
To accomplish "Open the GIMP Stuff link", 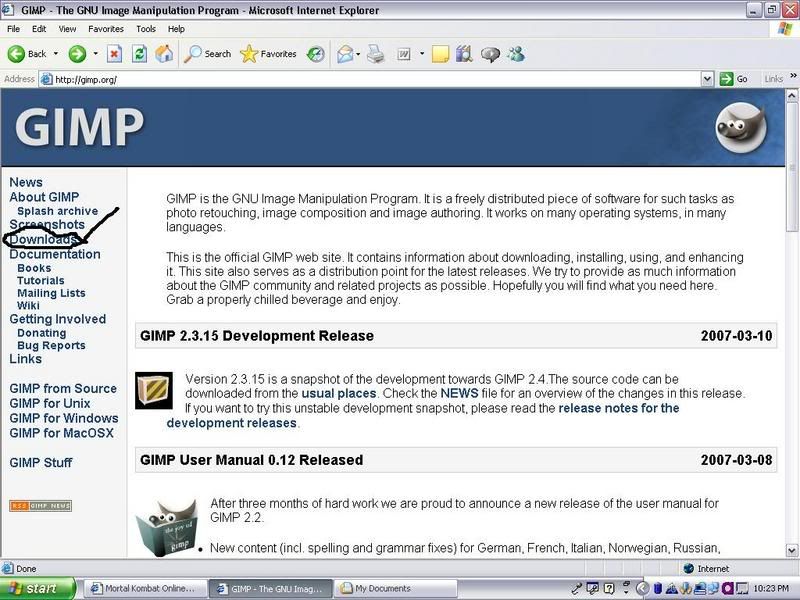I will point(41,463).
